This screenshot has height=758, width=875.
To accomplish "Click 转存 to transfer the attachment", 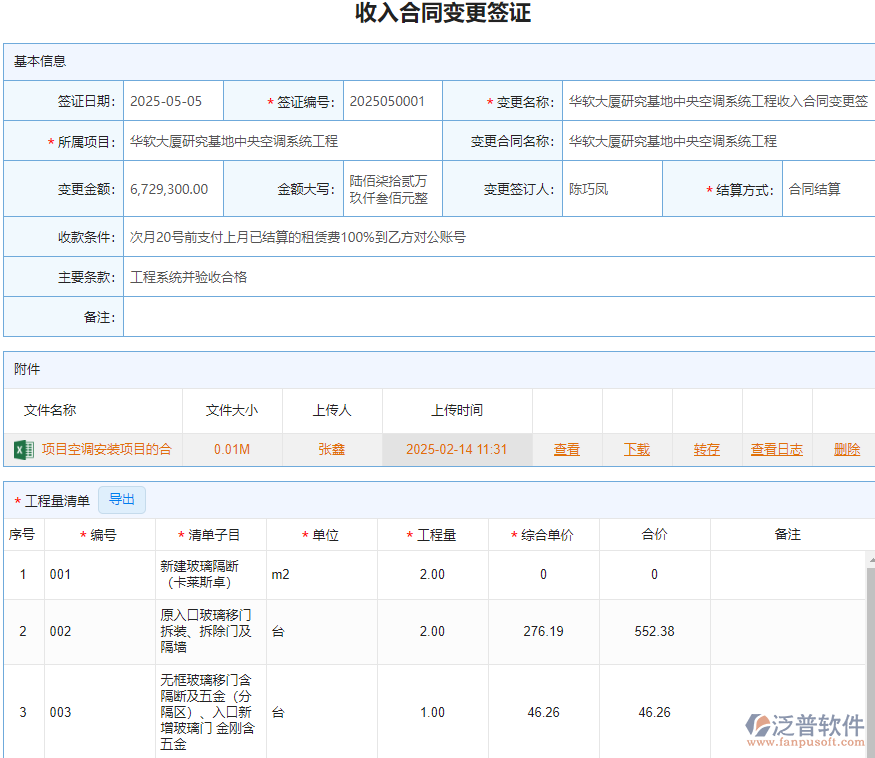I will (706, 449).
